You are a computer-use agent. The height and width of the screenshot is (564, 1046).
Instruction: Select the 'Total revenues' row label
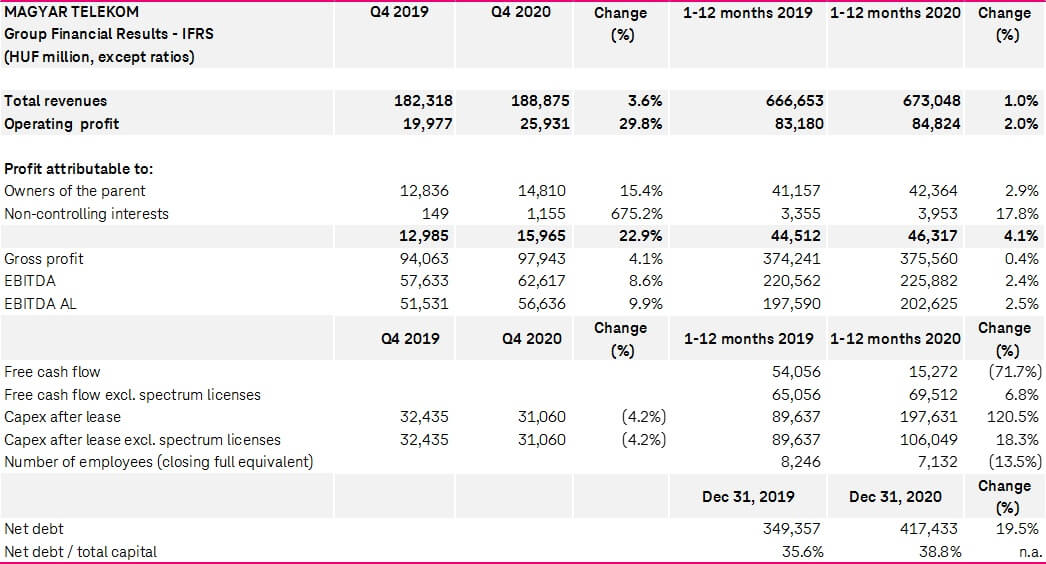[x=55, y=101]
